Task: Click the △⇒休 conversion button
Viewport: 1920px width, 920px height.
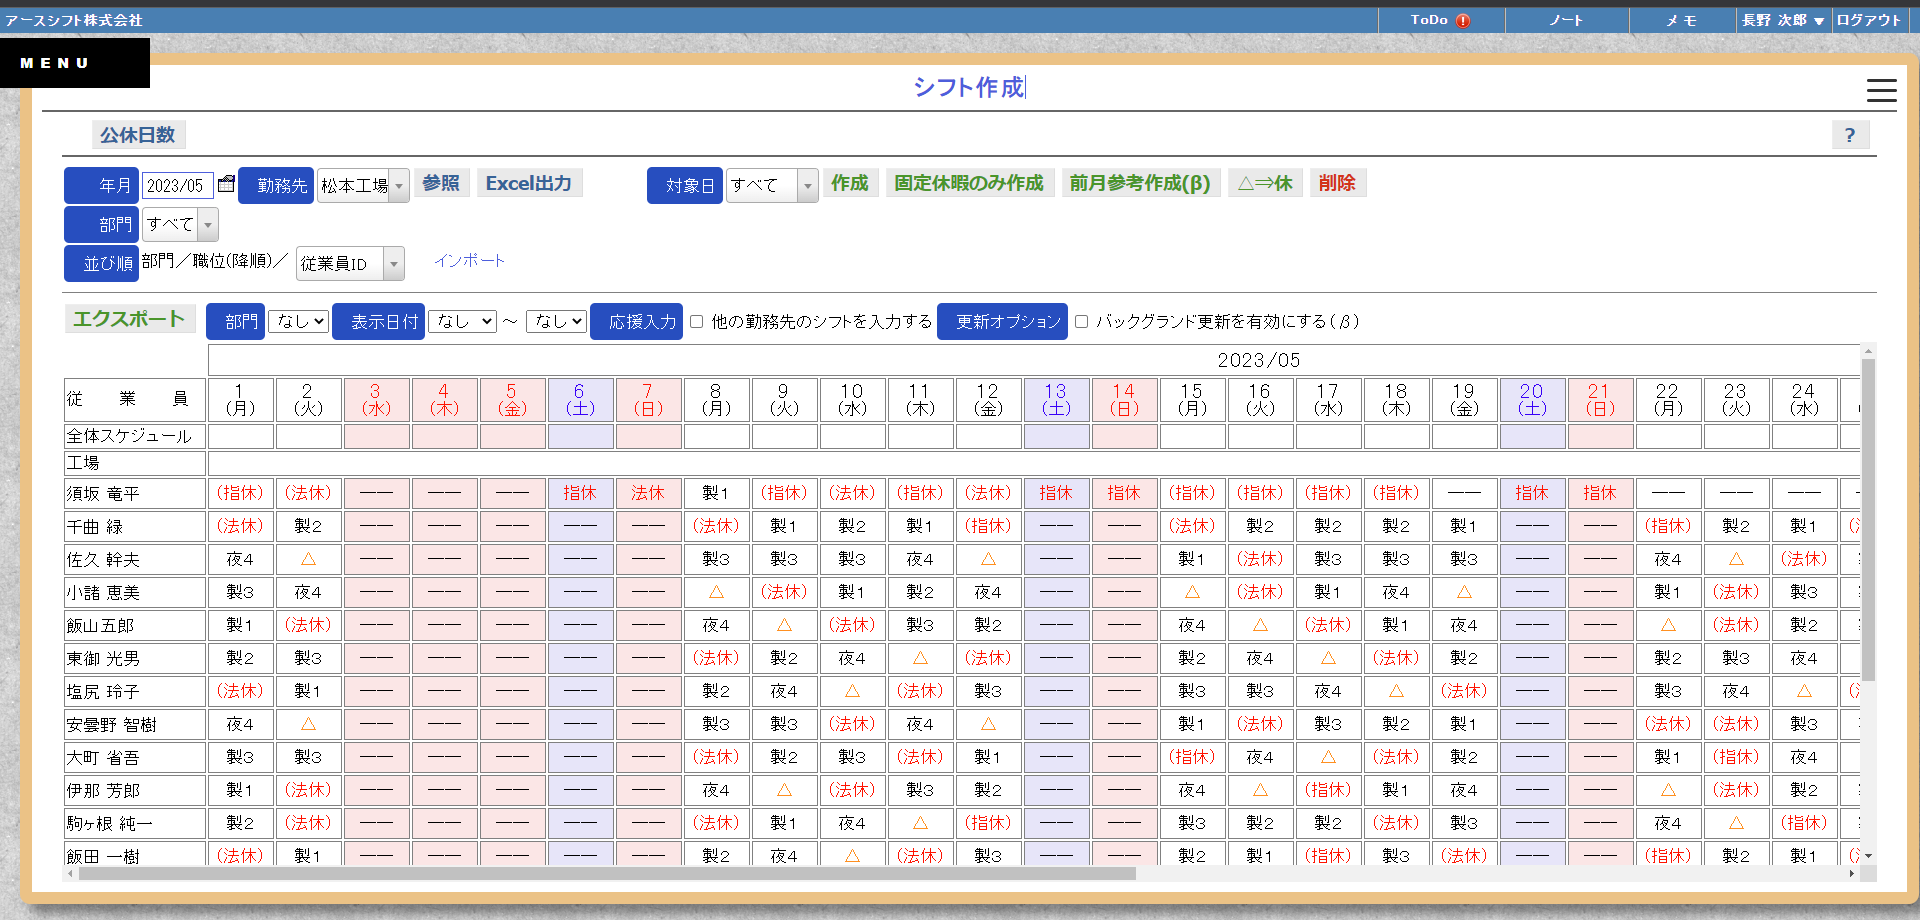Action: click(x=1265, y=183)
